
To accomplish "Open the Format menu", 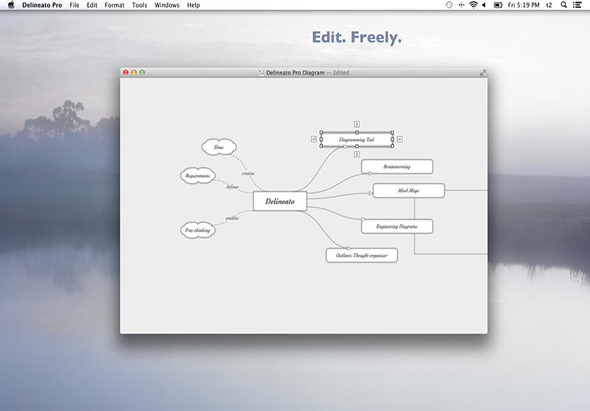I will click(114, 5).
